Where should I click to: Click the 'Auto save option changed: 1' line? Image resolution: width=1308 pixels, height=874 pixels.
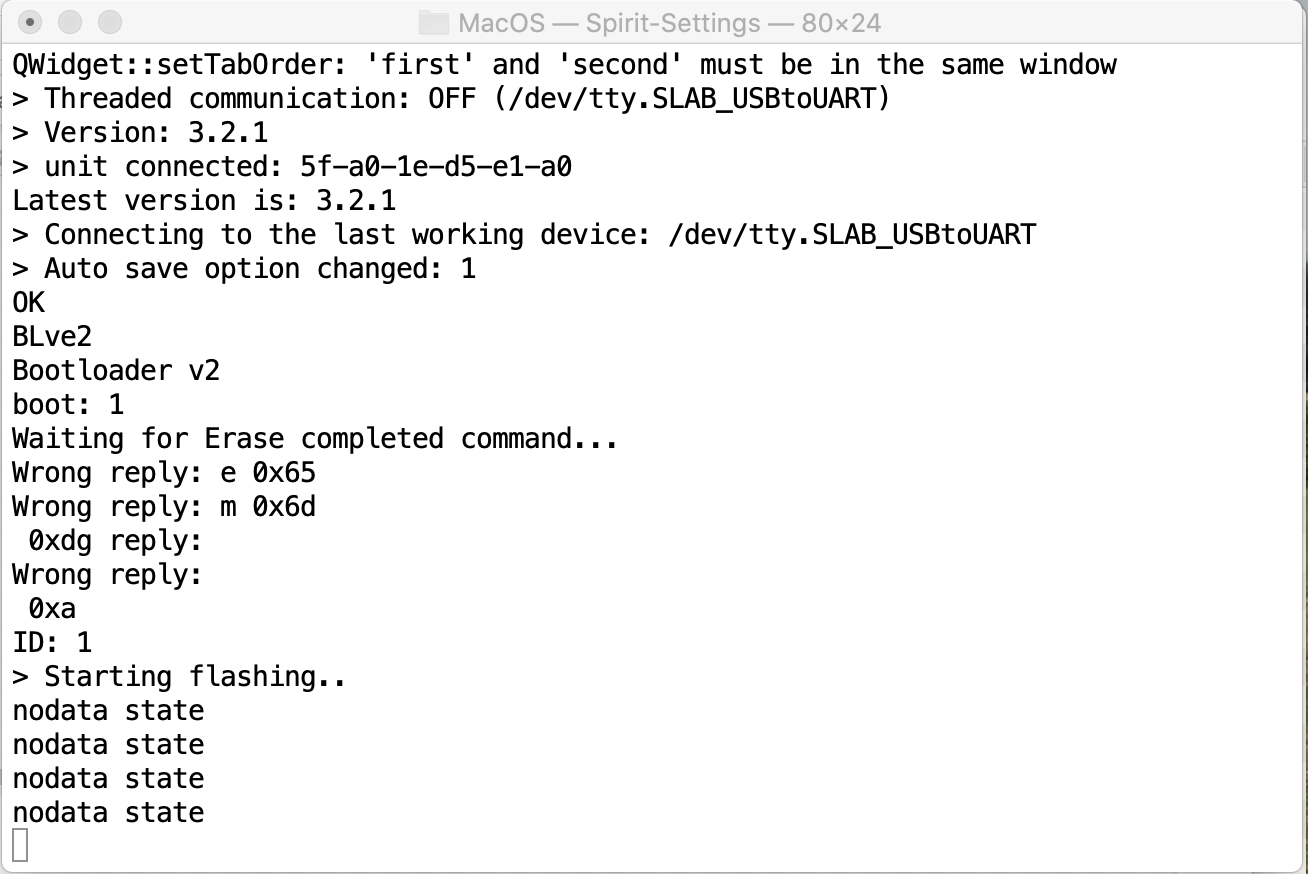244,269
